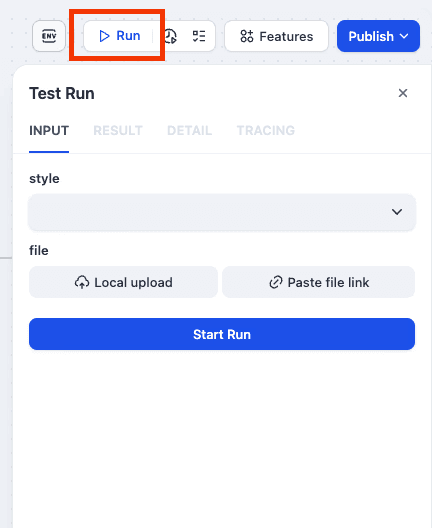The height and width of the screenshot is (528, 432).
Task: Click the style field chevron arrow
Action: pyautogui.click(x=397, y=212)
